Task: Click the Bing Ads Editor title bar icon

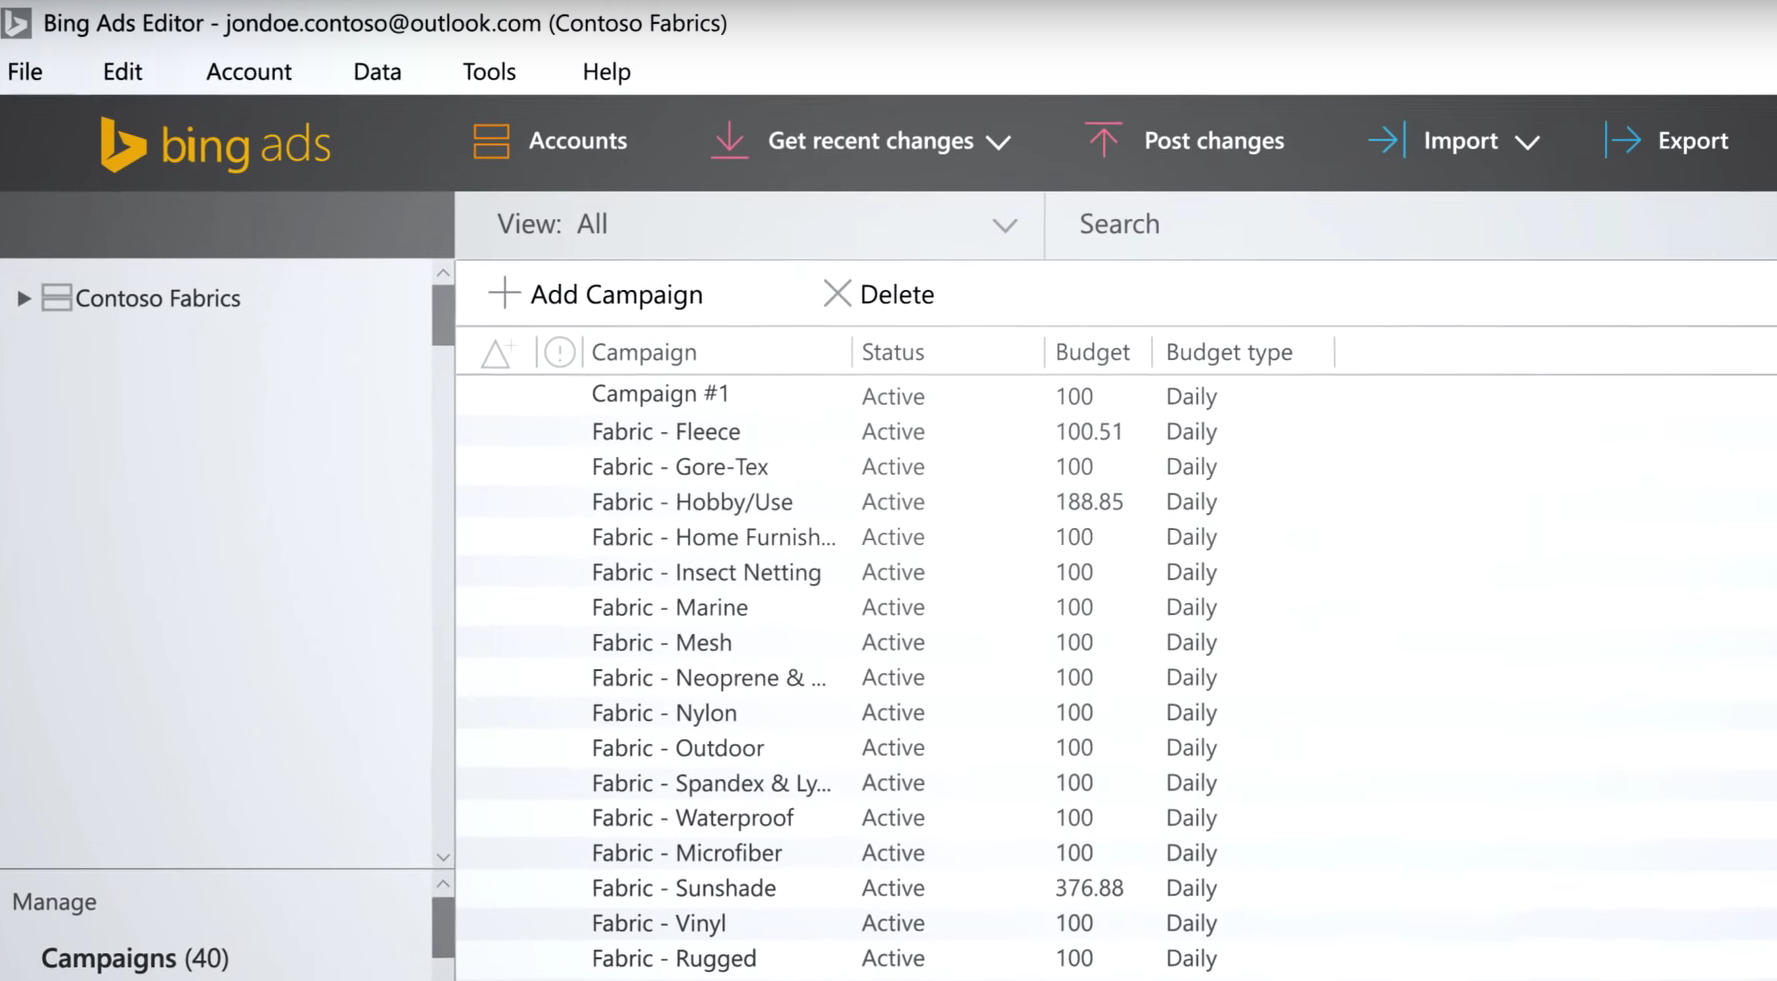Action: pyautogui.click(x=16, y=22)
